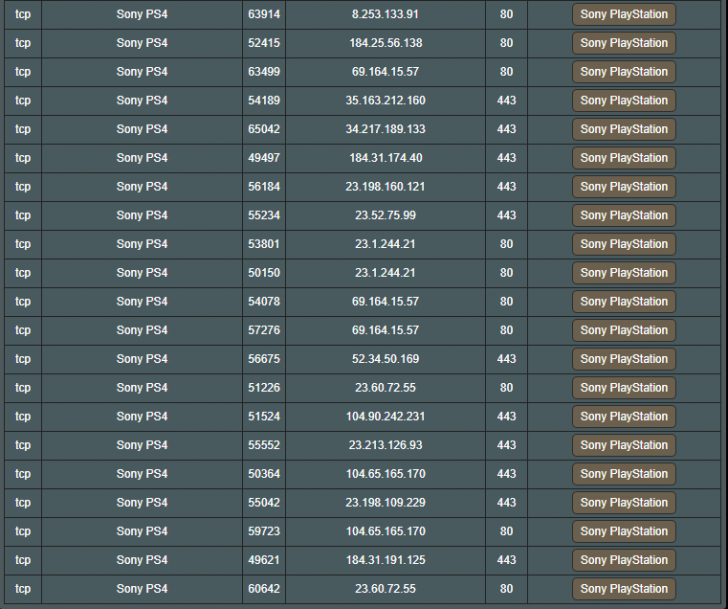Open Sony PlayStation button beside 23.52.75.99
Viewport: 728px width, 609px height.
624,216
